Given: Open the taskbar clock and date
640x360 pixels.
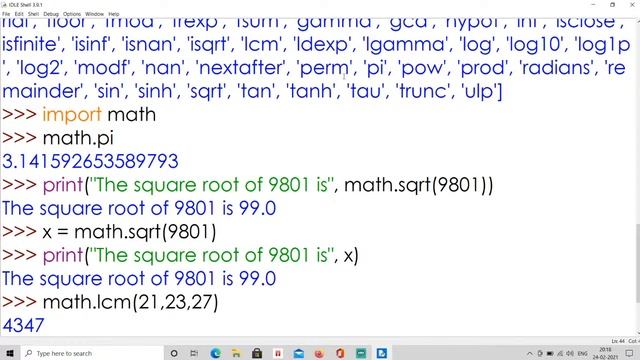Looking at the screenshot, I should pos(606,353).
